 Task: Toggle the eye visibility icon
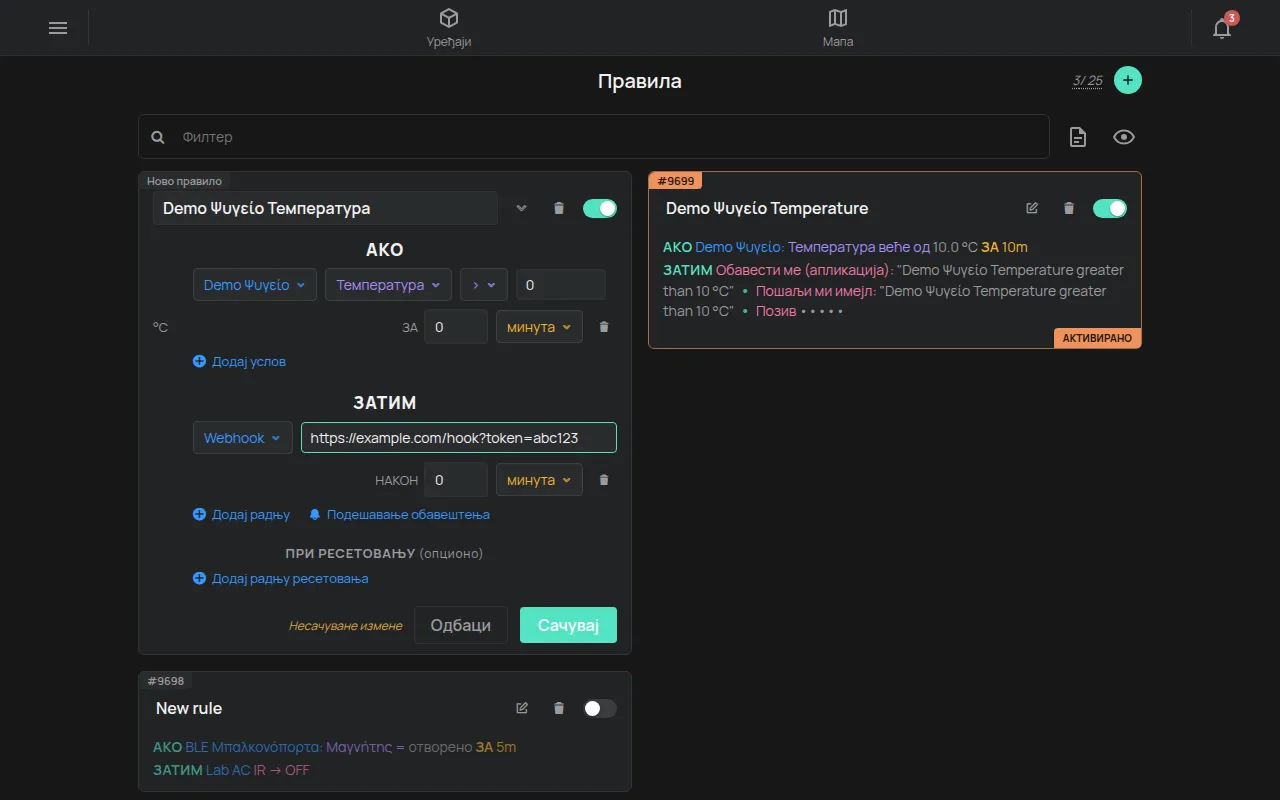click(x=1124, y=137)
